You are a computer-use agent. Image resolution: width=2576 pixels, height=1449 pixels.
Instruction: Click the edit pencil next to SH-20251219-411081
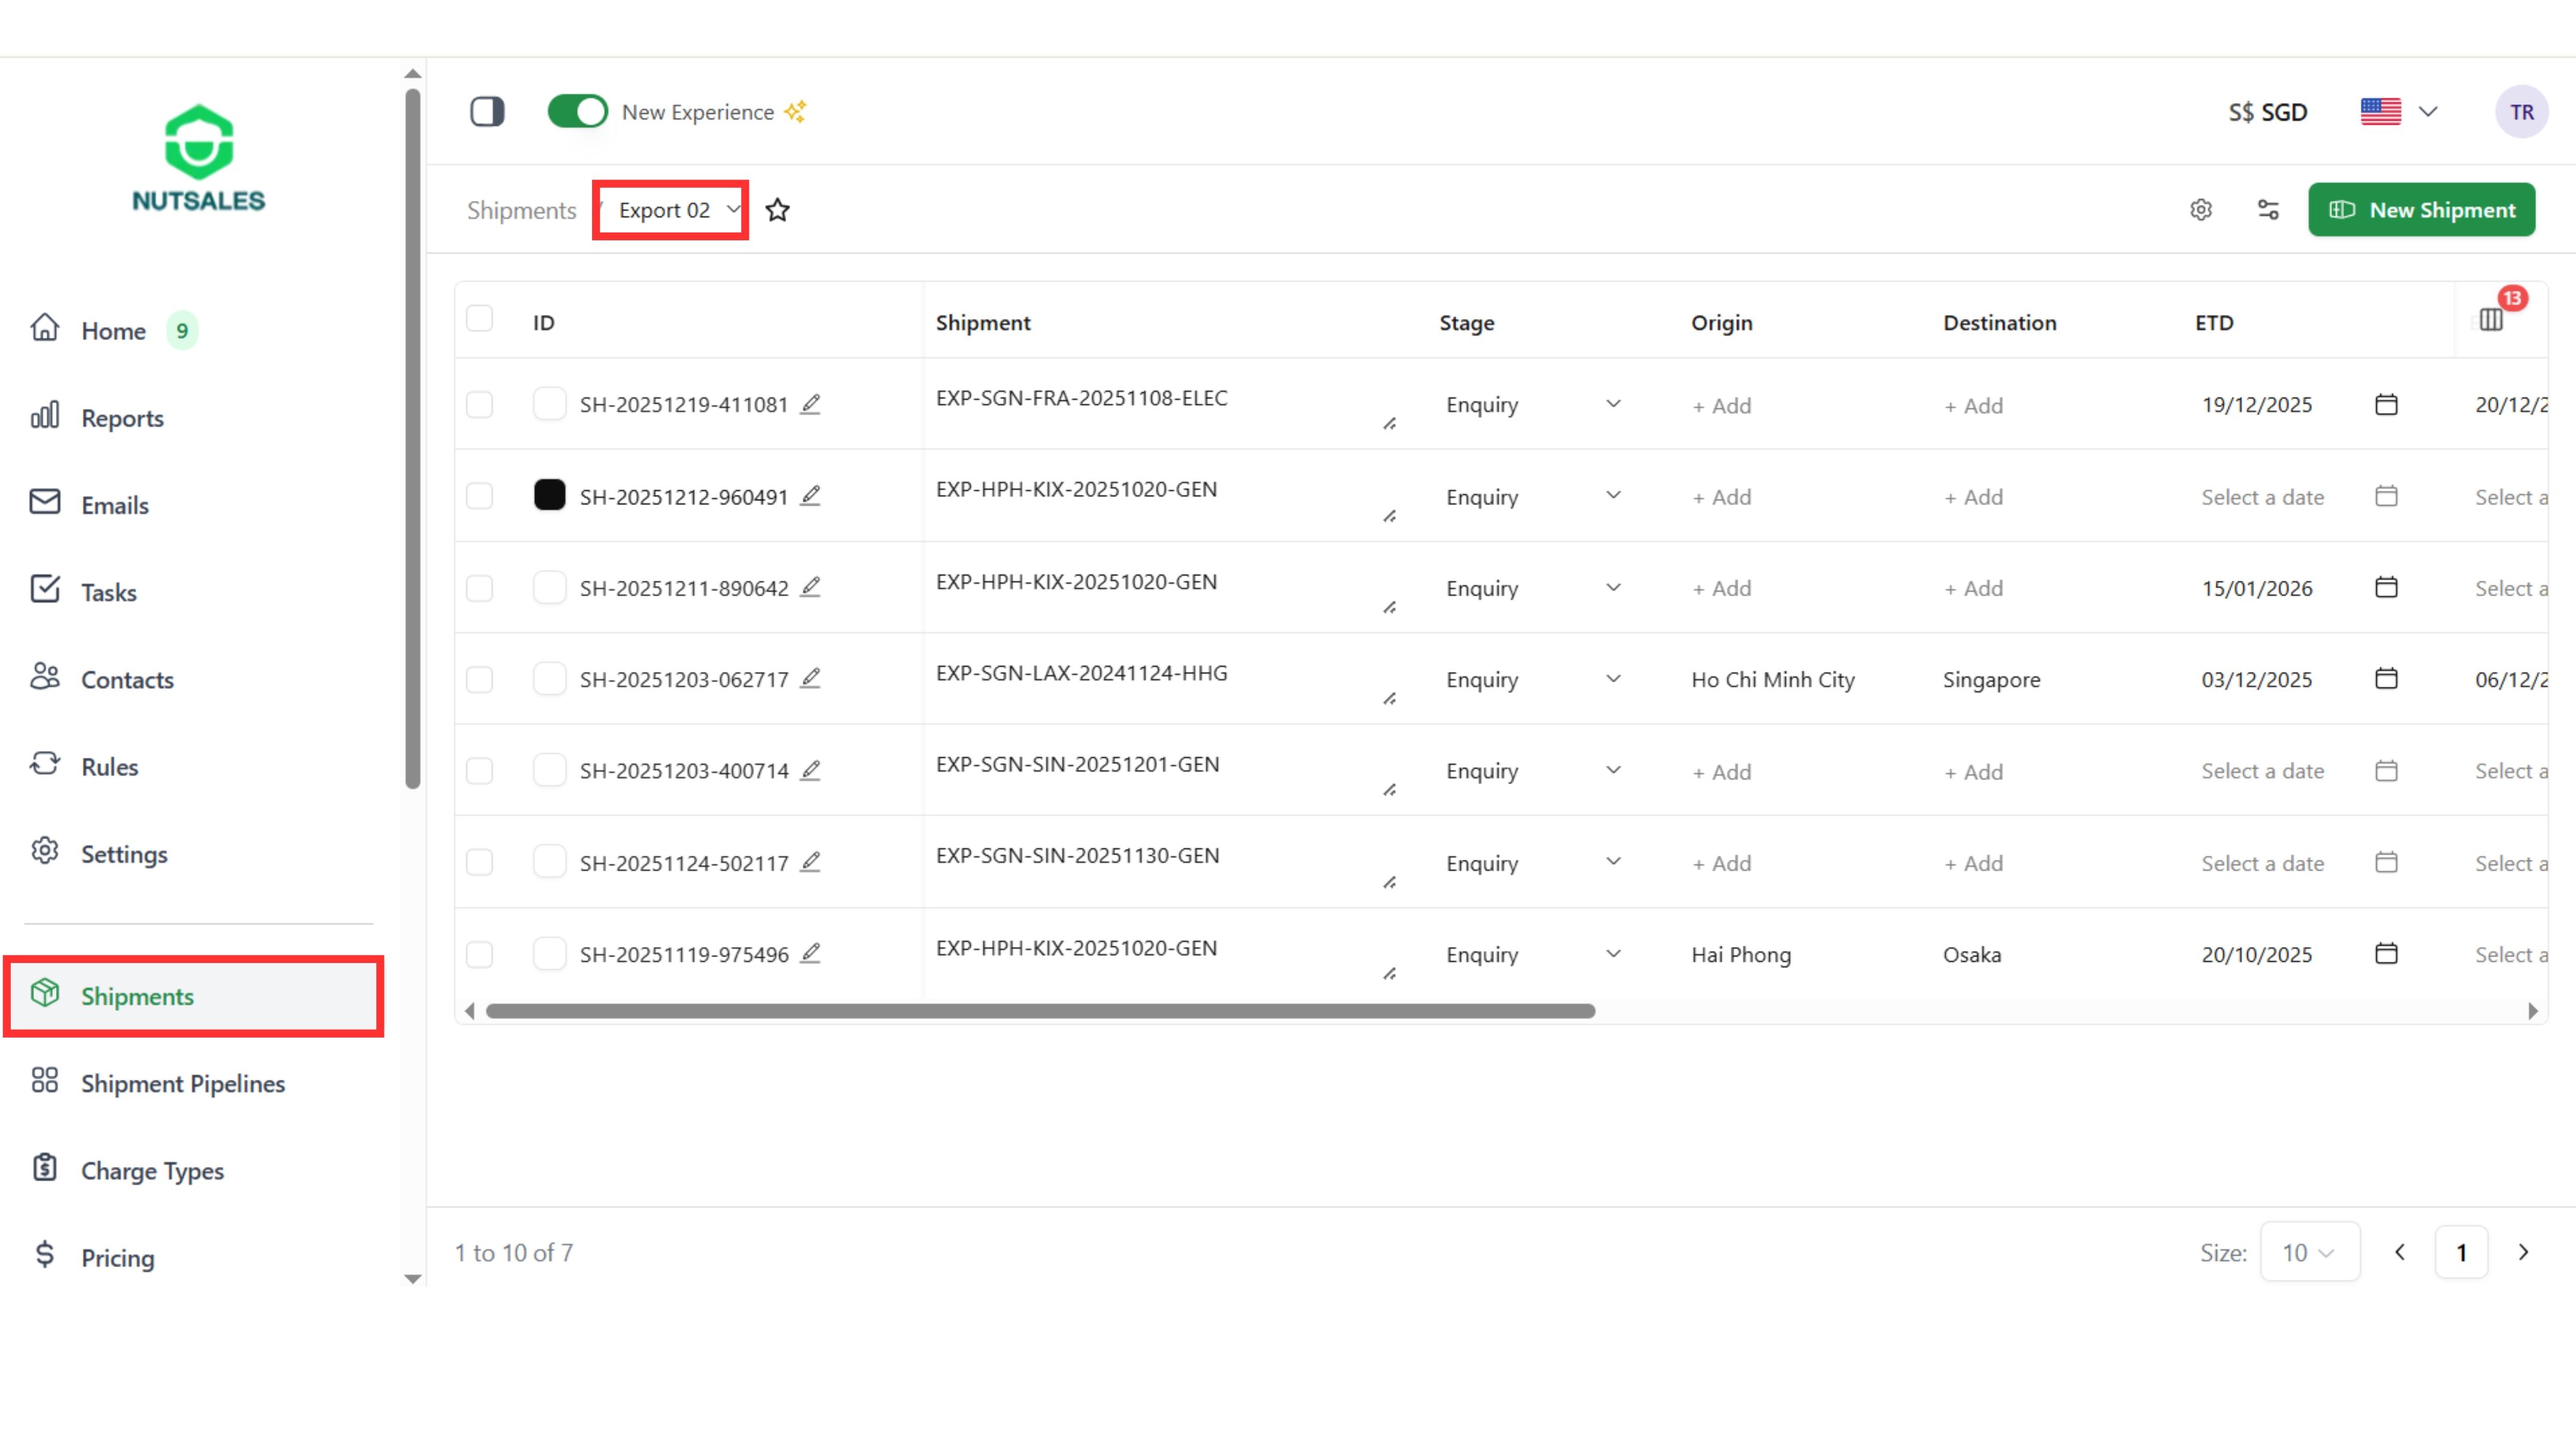[811, 404]
